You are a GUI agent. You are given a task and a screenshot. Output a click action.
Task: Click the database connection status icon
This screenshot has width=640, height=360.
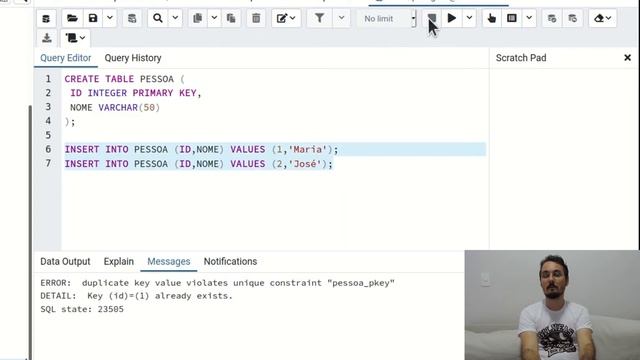tap(46, 18)
